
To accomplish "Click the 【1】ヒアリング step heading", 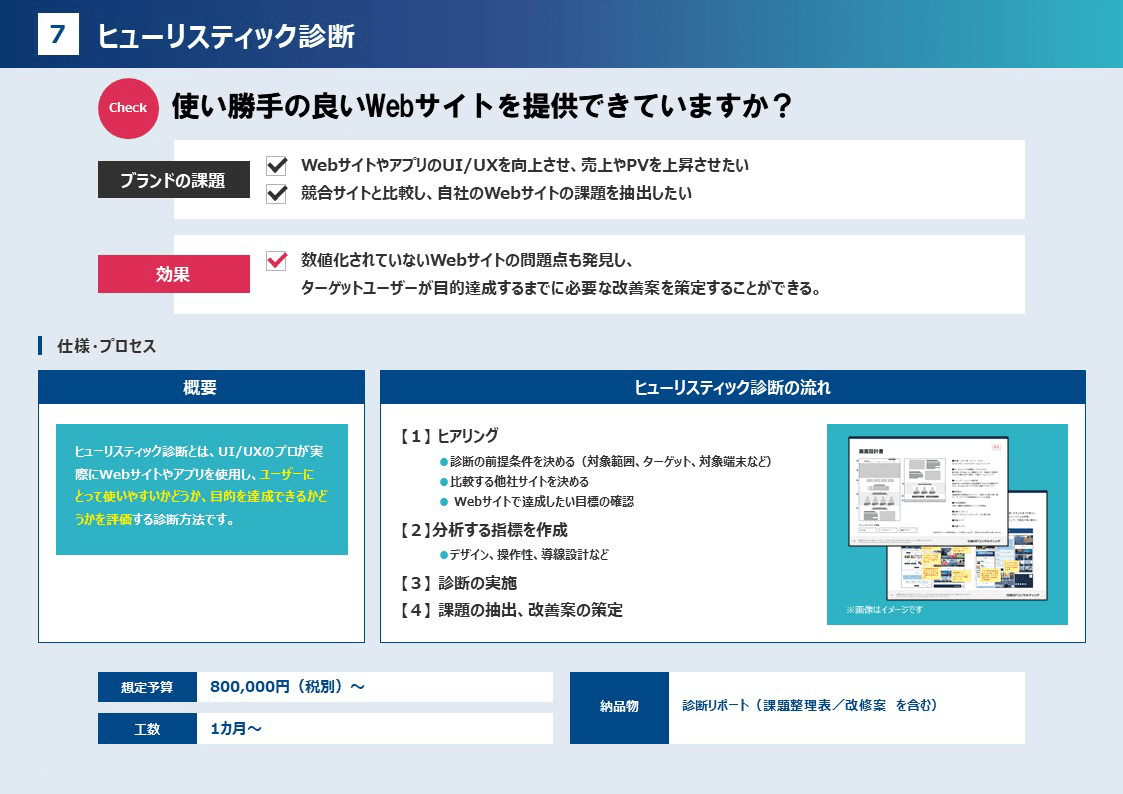I will [448, 436].
